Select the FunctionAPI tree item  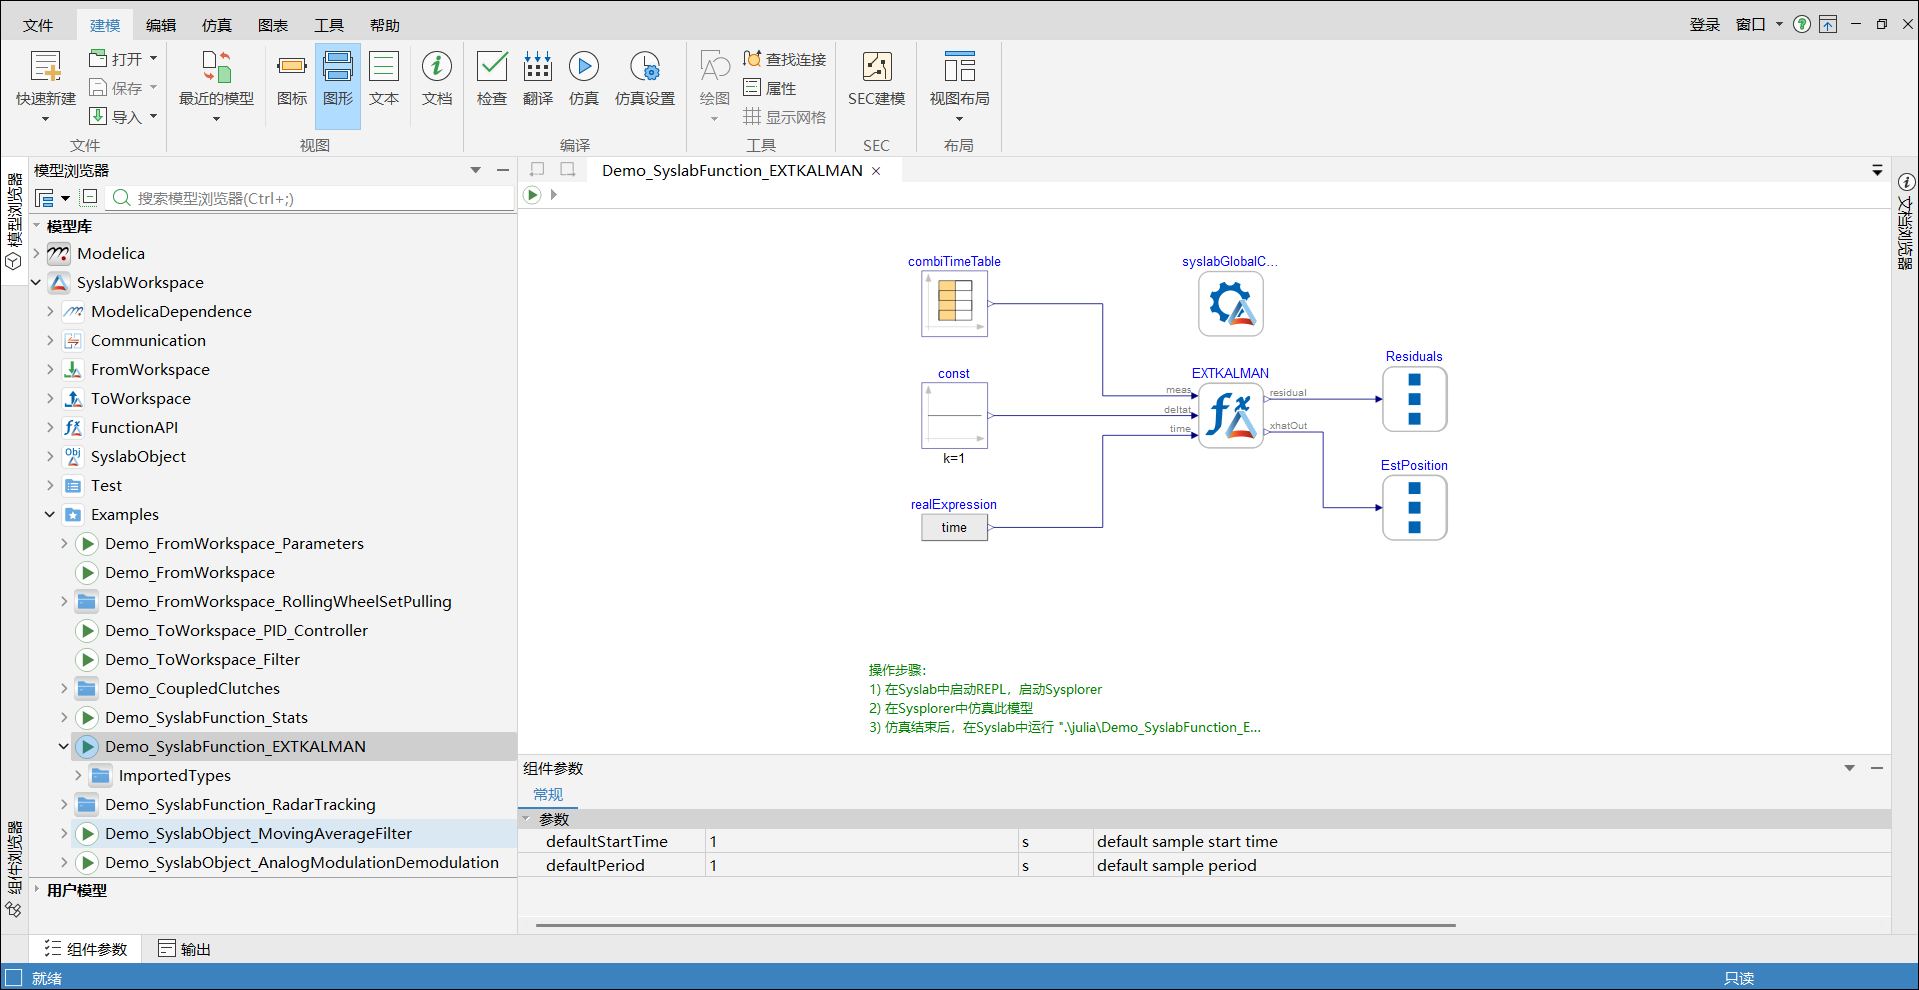point(134,428)
